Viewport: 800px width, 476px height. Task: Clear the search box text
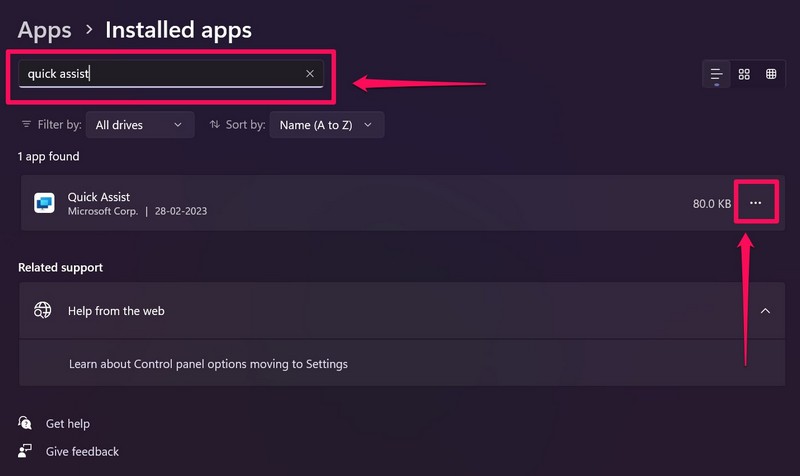pos(310,74)
